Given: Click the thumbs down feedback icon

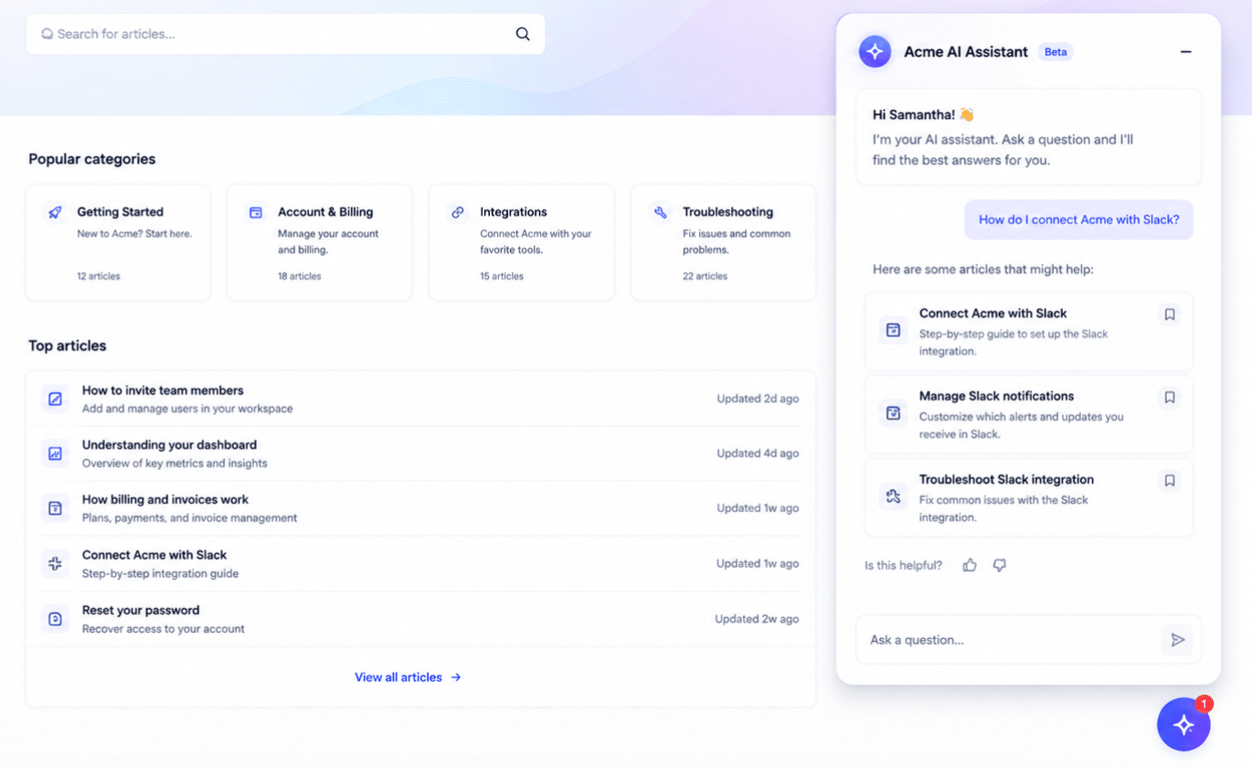Looking at the screenshot, I should tap(999, 565).
